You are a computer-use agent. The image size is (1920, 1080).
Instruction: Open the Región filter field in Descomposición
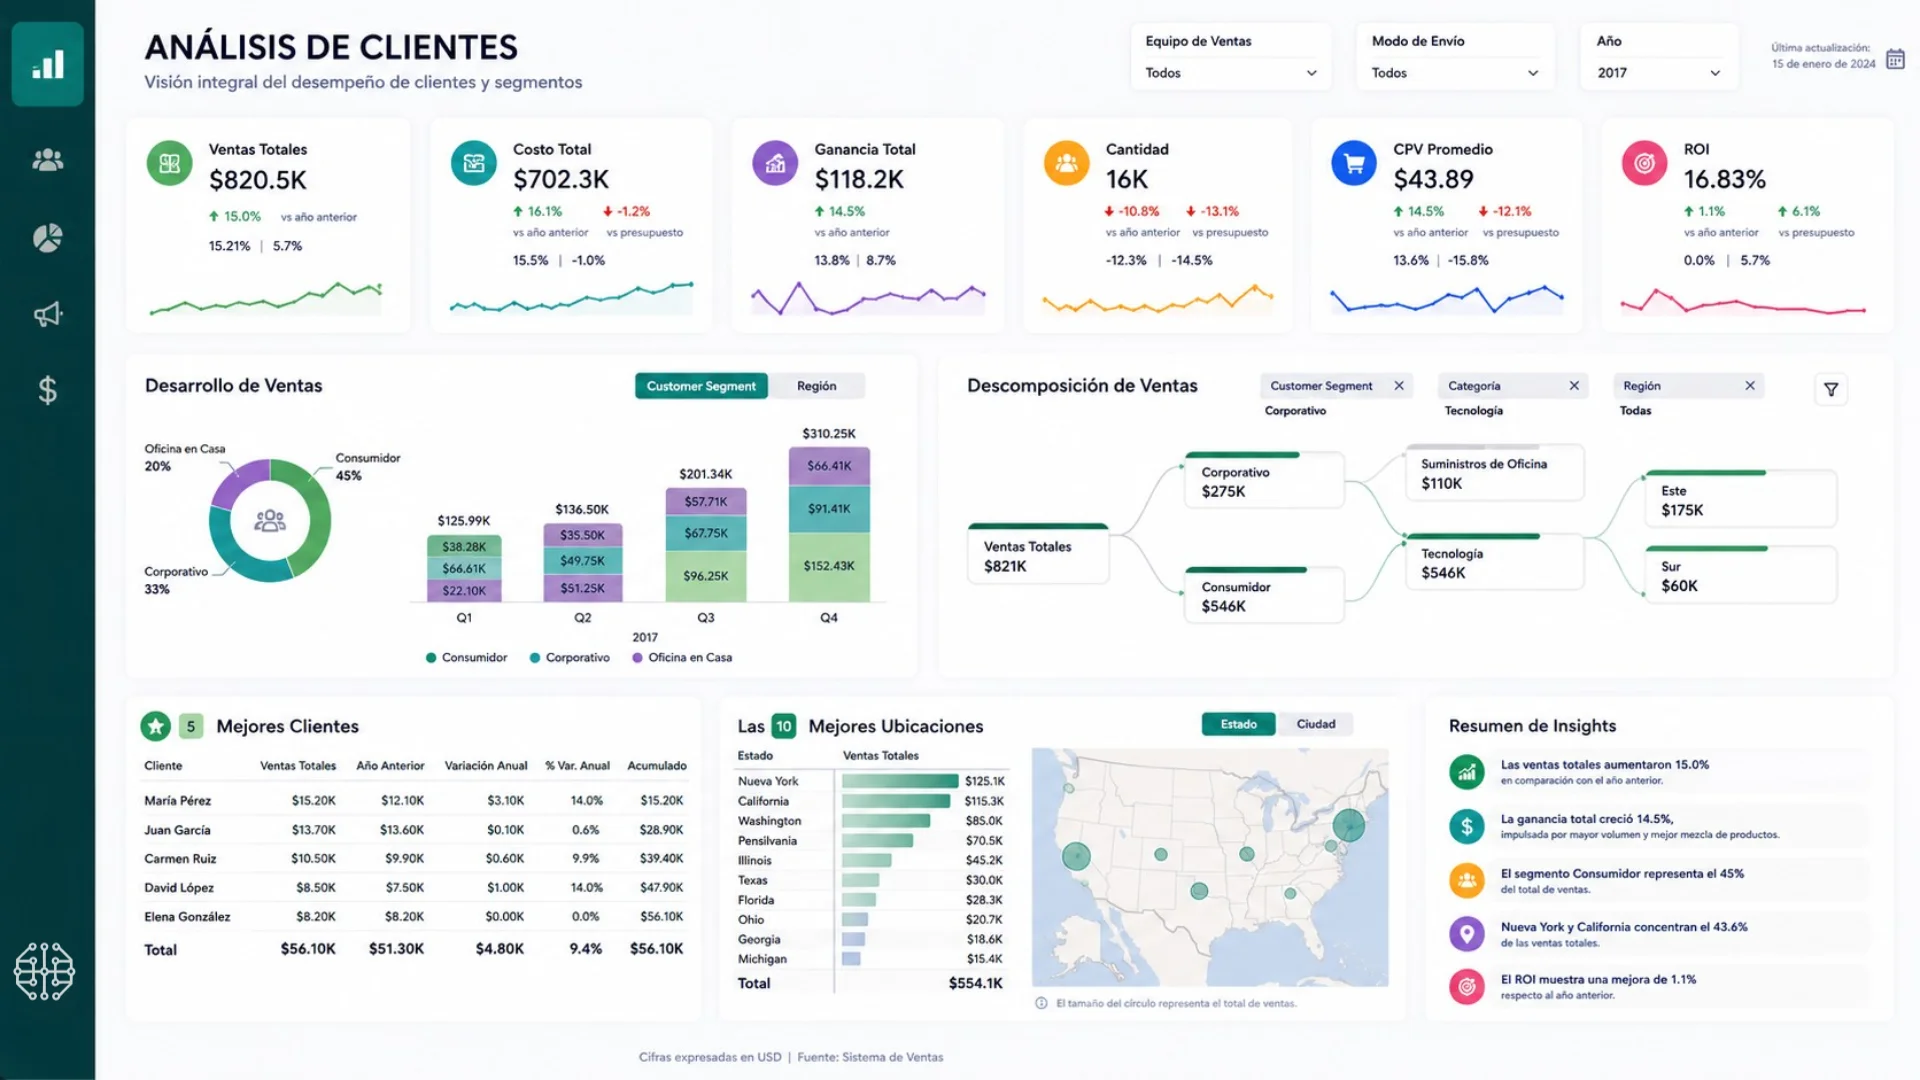pyautogui.click(x=1688, y=386)
